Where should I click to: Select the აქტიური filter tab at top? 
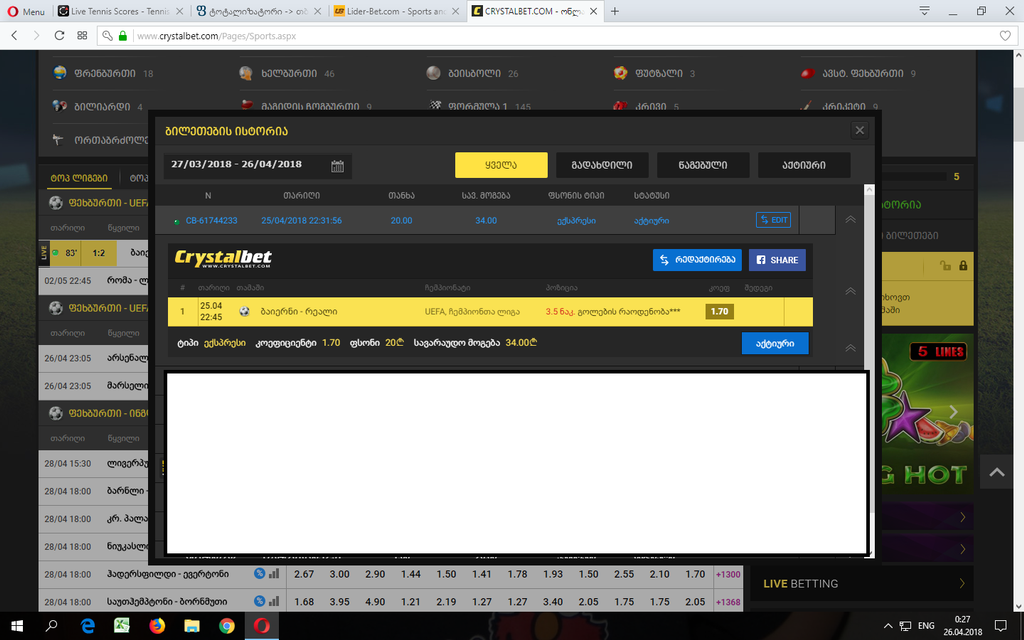pyautogui.click(x=804, y=165)
